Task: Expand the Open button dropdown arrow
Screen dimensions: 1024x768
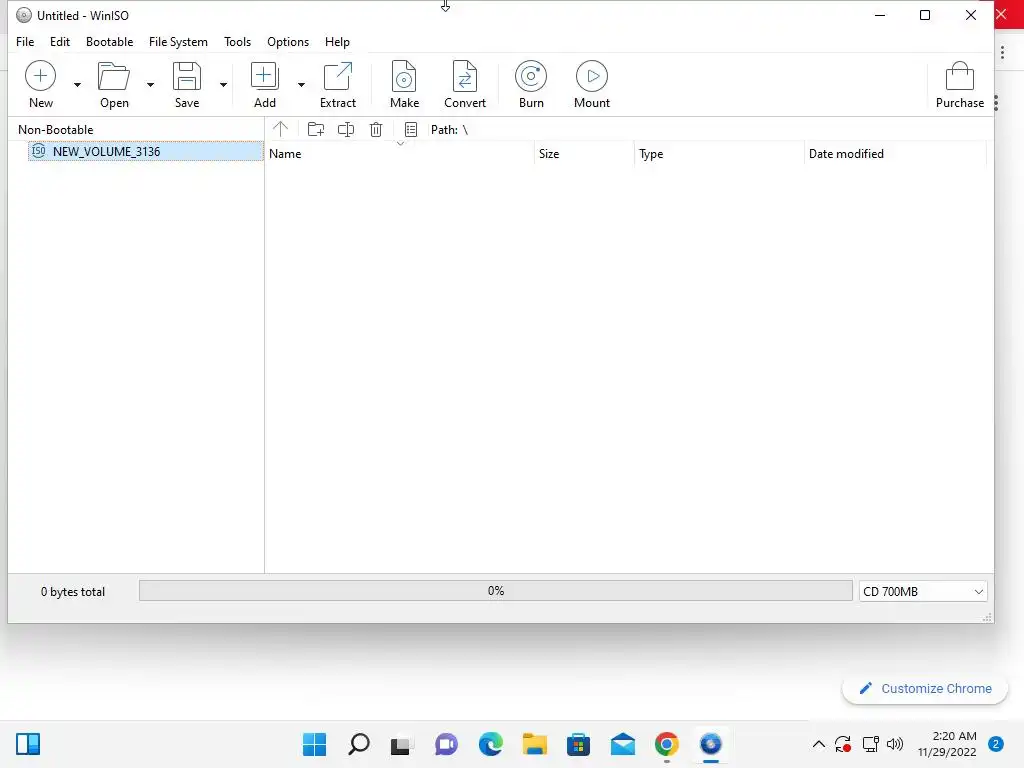Action: [x=150, y=85]
